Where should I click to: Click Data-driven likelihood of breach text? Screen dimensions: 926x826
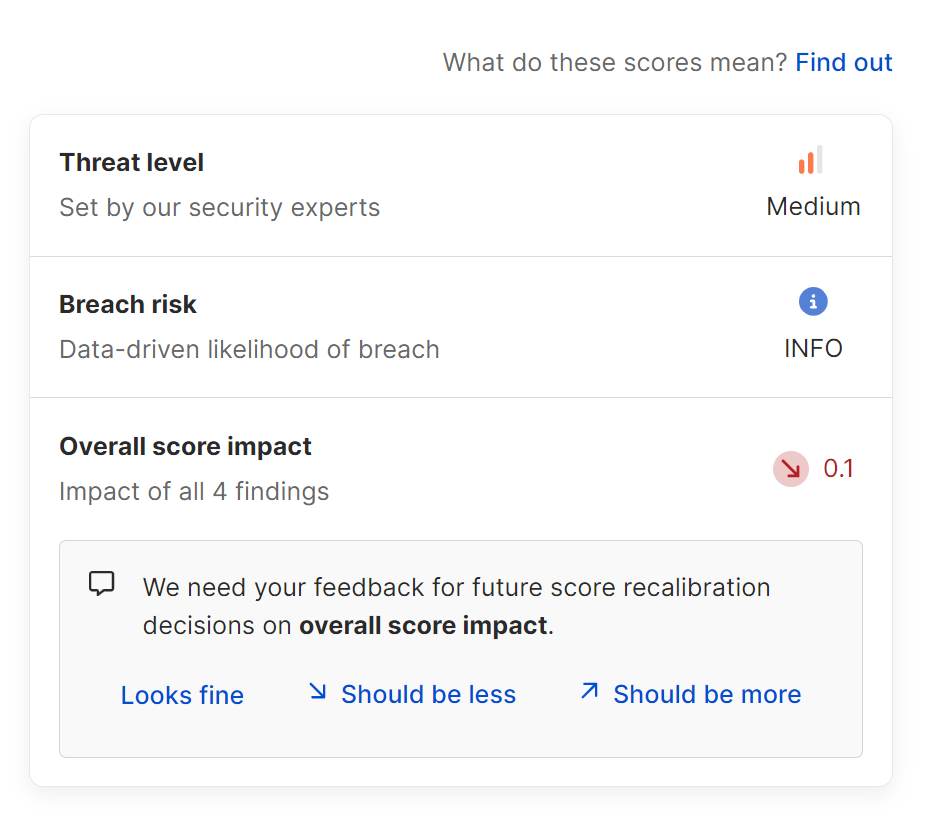click(x=249, y=350)
